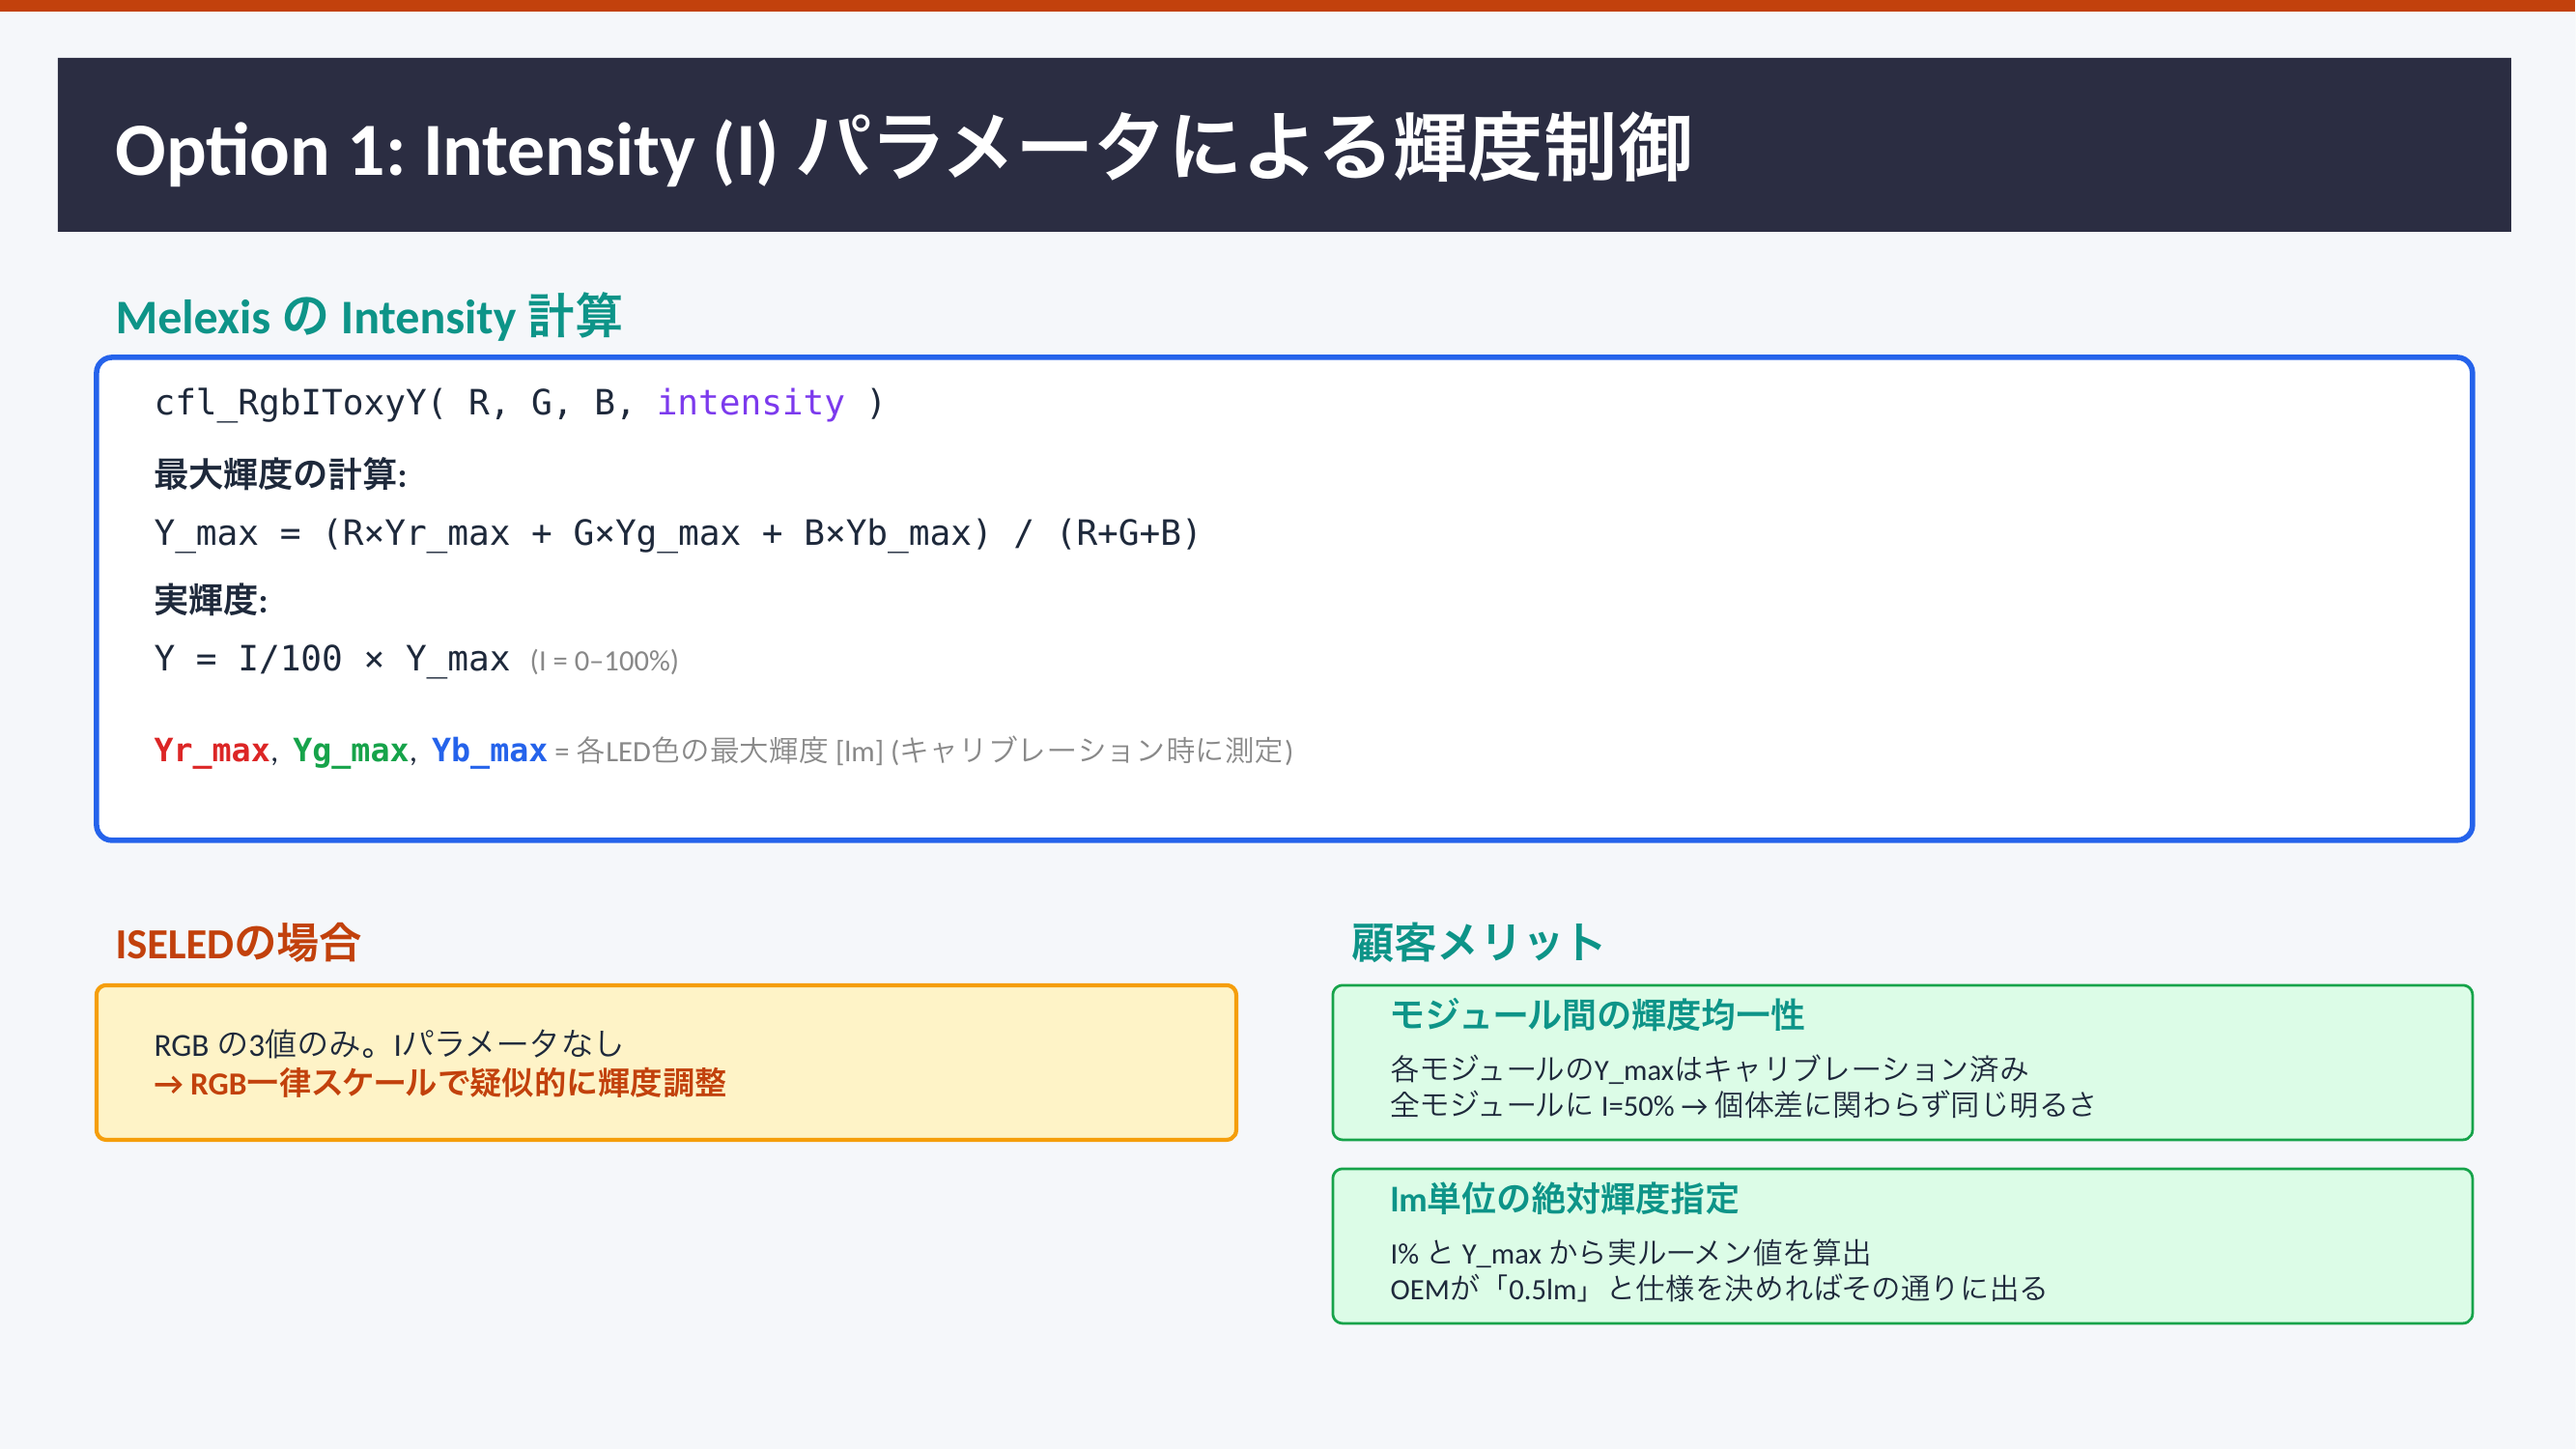Select the '顧客メリット' heading
This screenshot has height=1449, width=2576.
tap(1476, 943)
